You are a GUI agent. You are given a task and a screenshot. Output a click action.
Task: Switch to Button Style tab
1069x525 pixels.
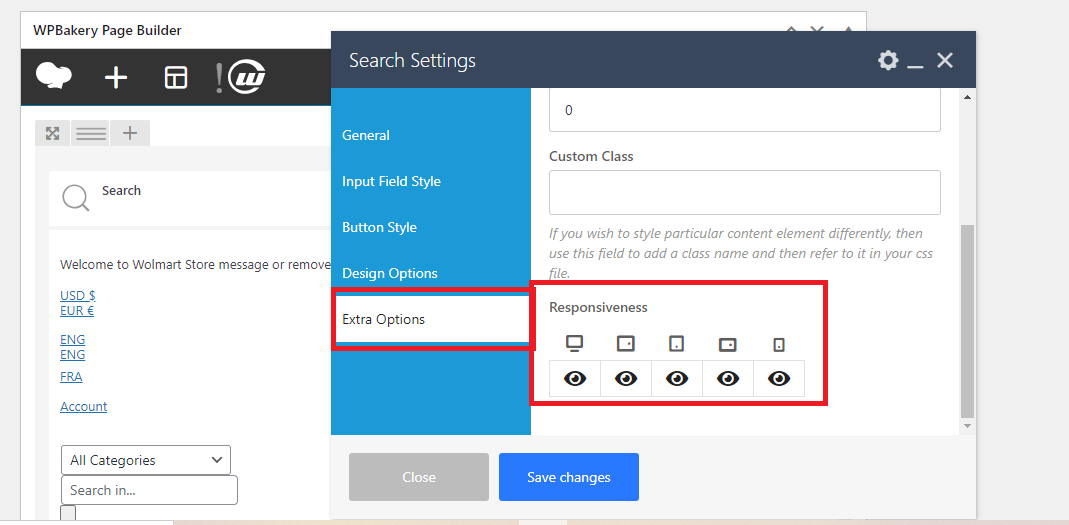[379, 227]
